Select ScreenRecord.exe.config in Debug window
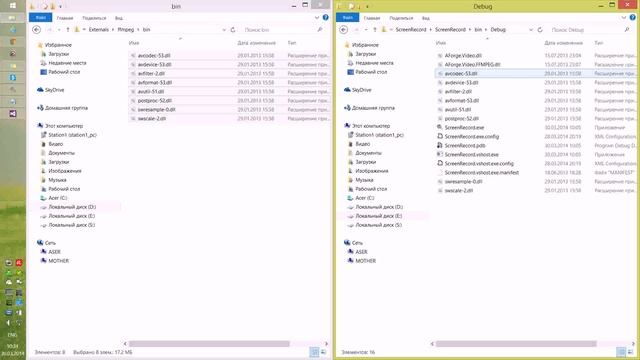640x360 pixels. [472, 137]
